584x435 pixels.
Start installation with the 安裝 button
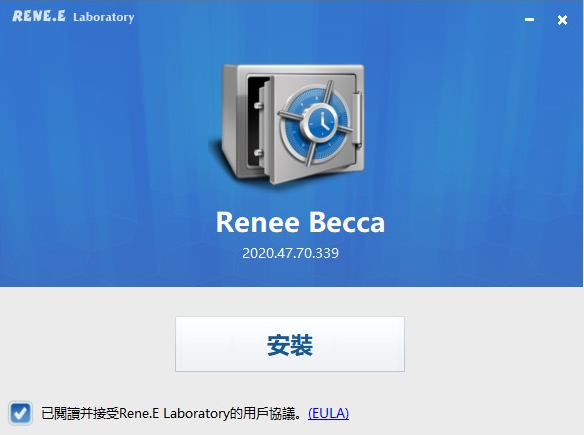(290, 344)
